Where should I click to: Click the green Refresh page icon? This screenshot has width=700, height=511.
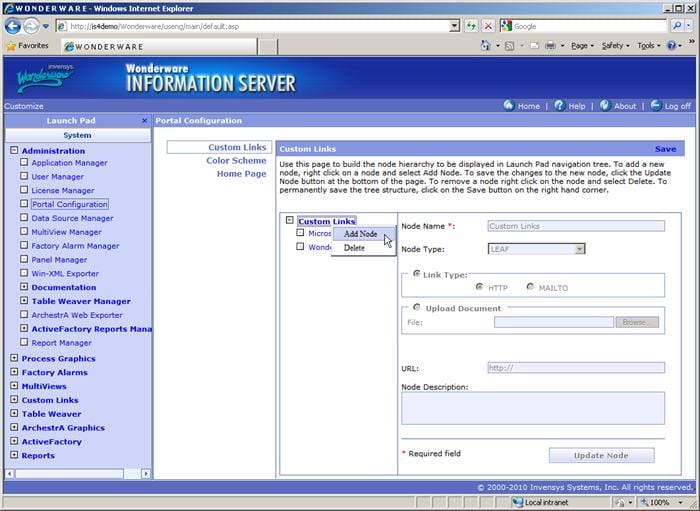471,26
